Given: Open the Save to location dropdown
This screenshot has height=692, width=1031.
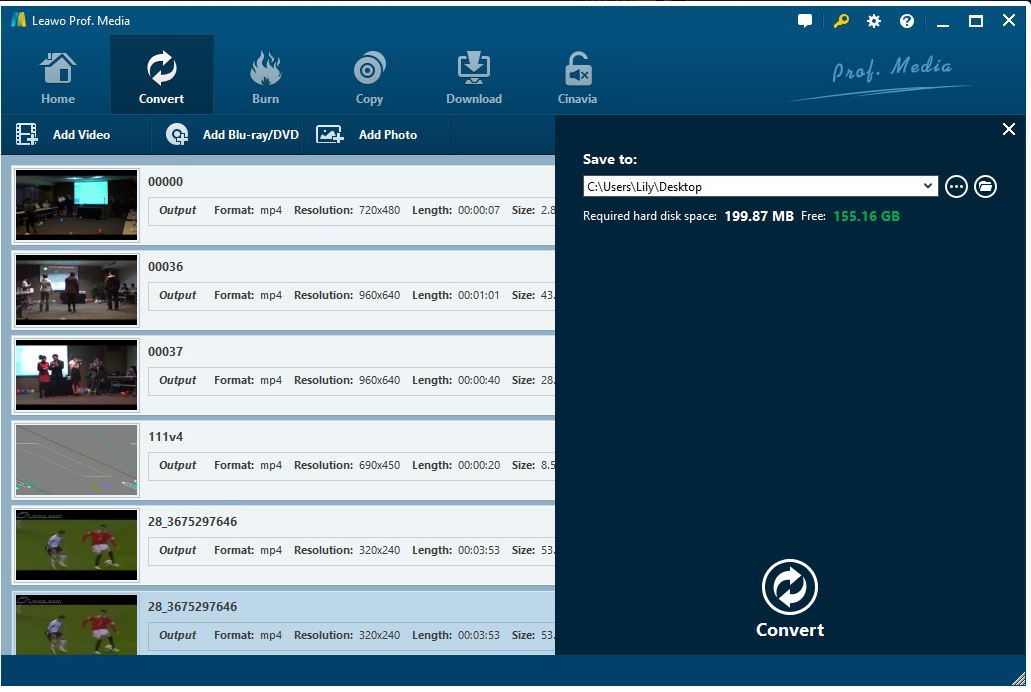Looking at the screenshot, I should point(927,186).
